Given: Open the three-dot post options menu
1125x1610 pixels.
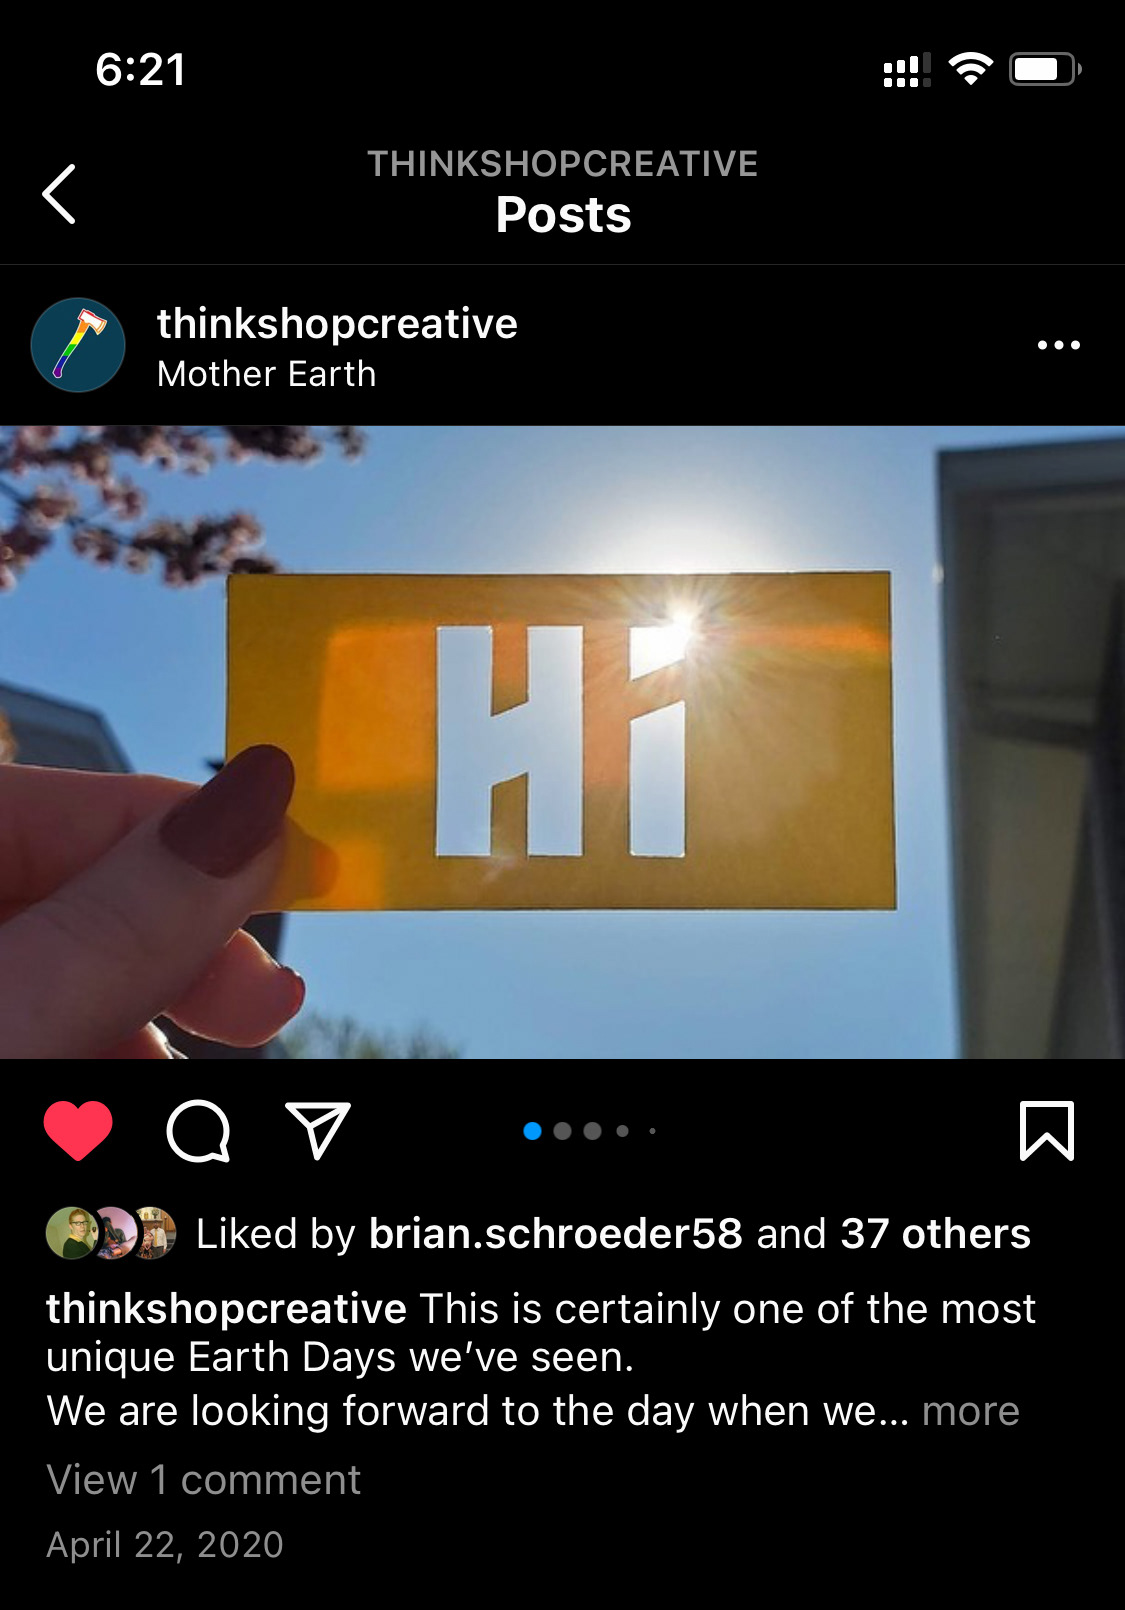Looking at the screenshot, I should tap(1058, 345).
